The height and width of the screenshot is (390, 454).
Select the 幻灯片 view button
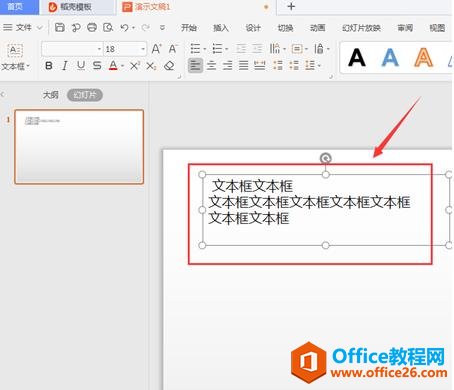[85, 95]
